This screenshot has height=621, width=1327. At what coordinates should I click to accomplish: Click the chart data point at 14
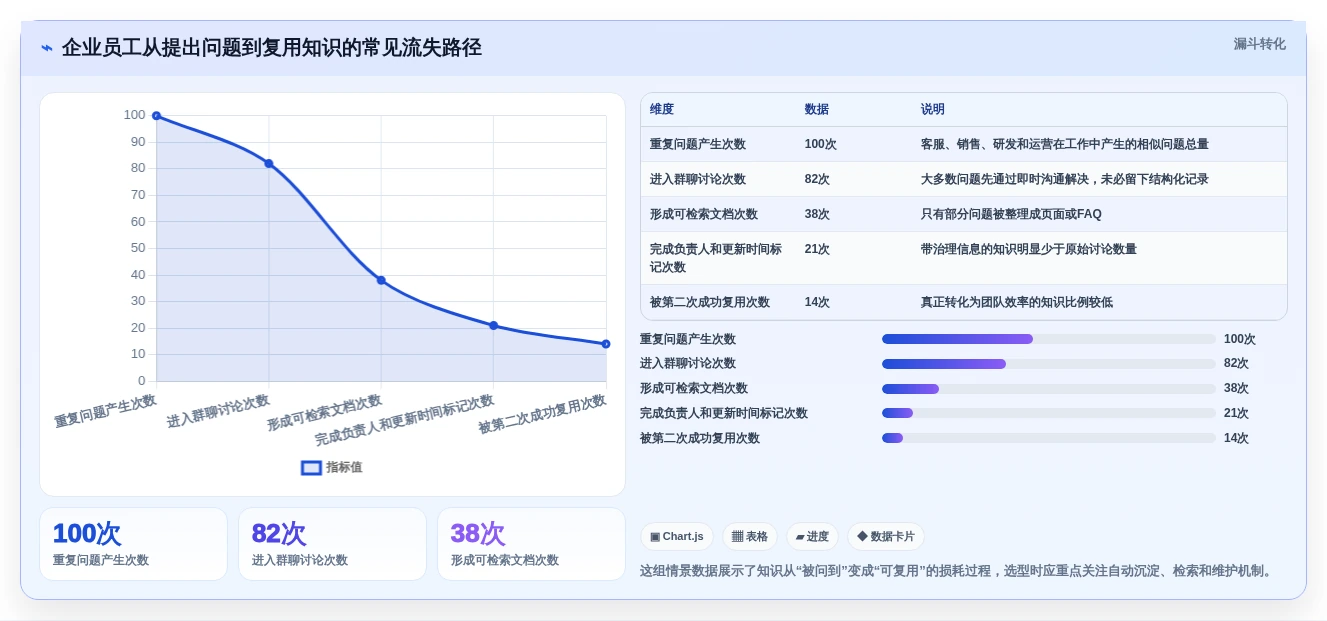click(x=606, y=344)
